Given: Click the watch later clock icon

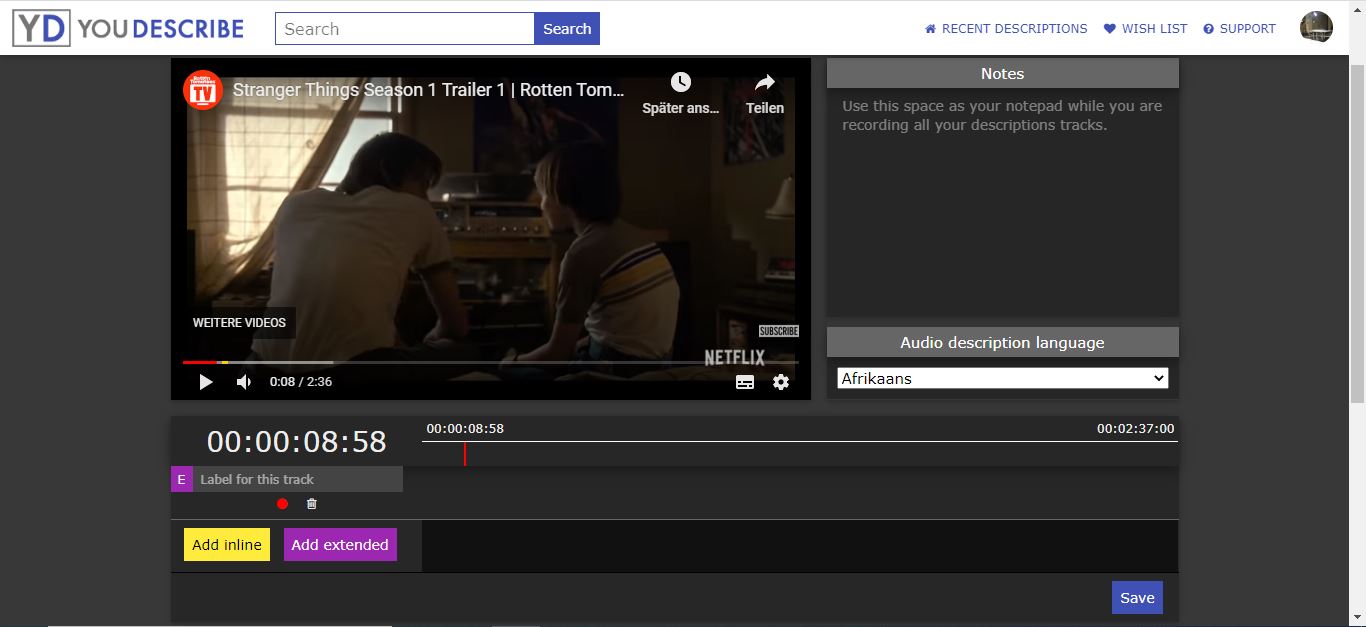Looking at the screenshot, I should click(681, 82).
